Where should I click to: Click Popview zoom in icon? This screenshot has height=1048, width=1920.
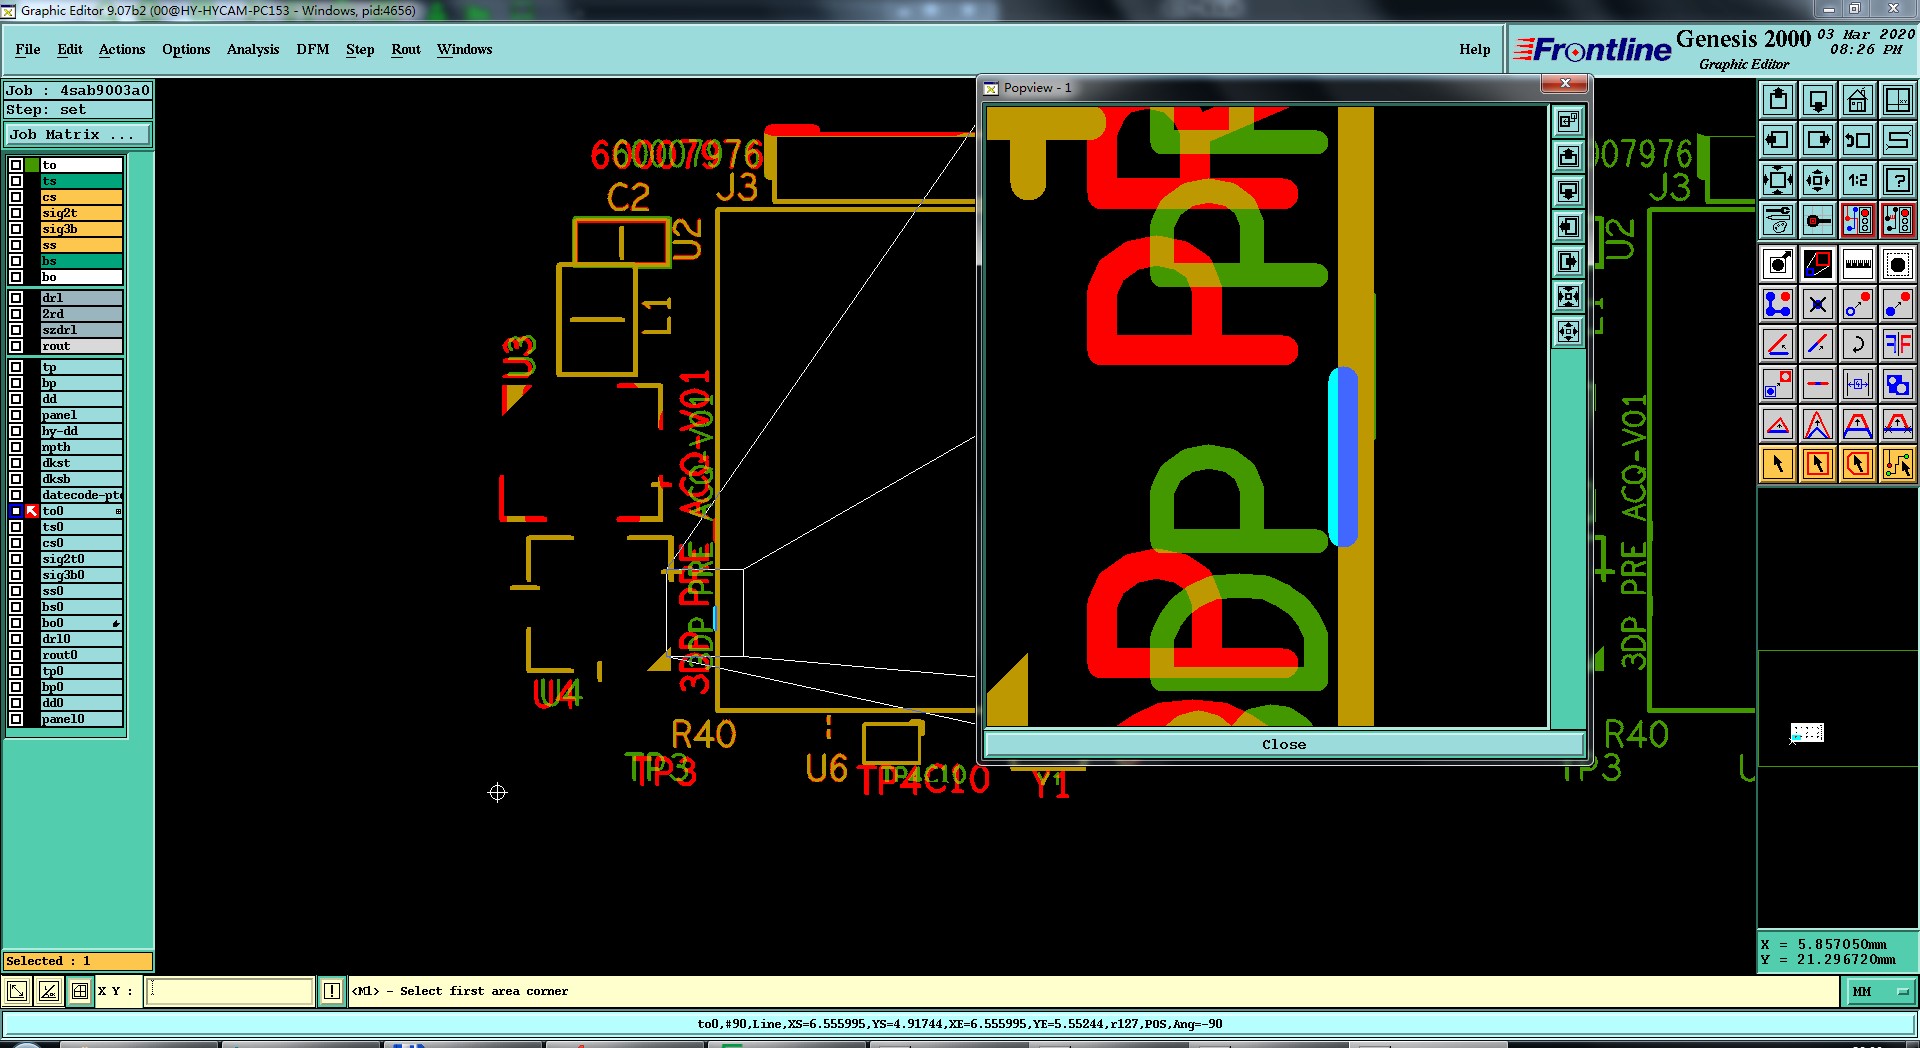(1568, 296)
